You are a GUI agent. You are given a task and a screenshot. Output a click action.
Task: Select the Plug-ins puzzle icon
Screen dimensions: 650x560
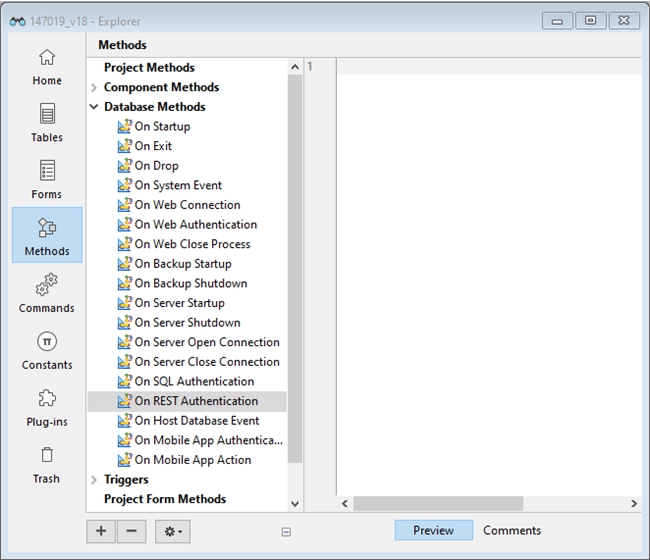47,400
